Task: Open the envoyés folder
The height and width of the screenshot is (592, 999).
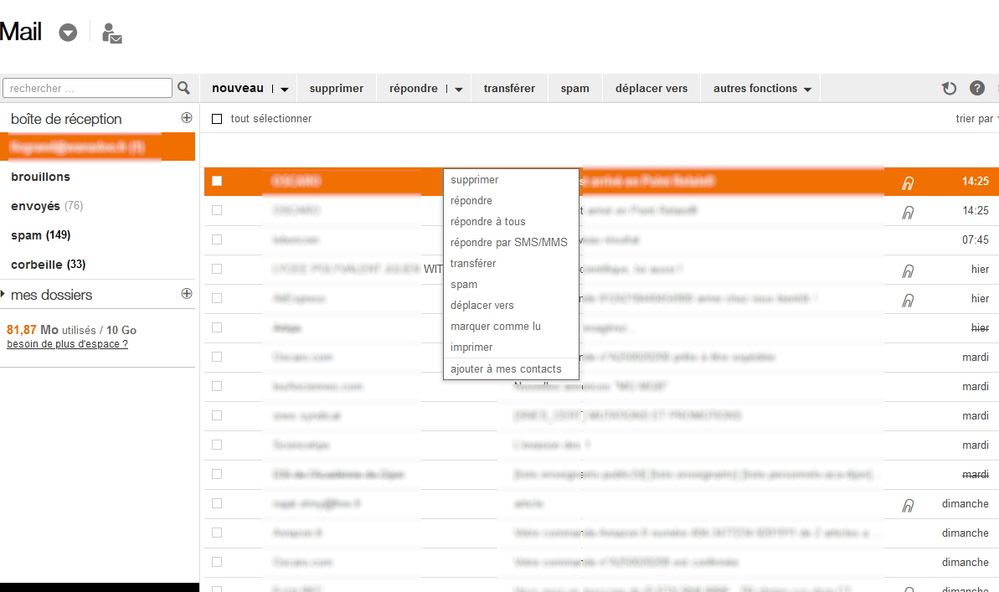Action: pyautogui.click(x=47, y=206)
